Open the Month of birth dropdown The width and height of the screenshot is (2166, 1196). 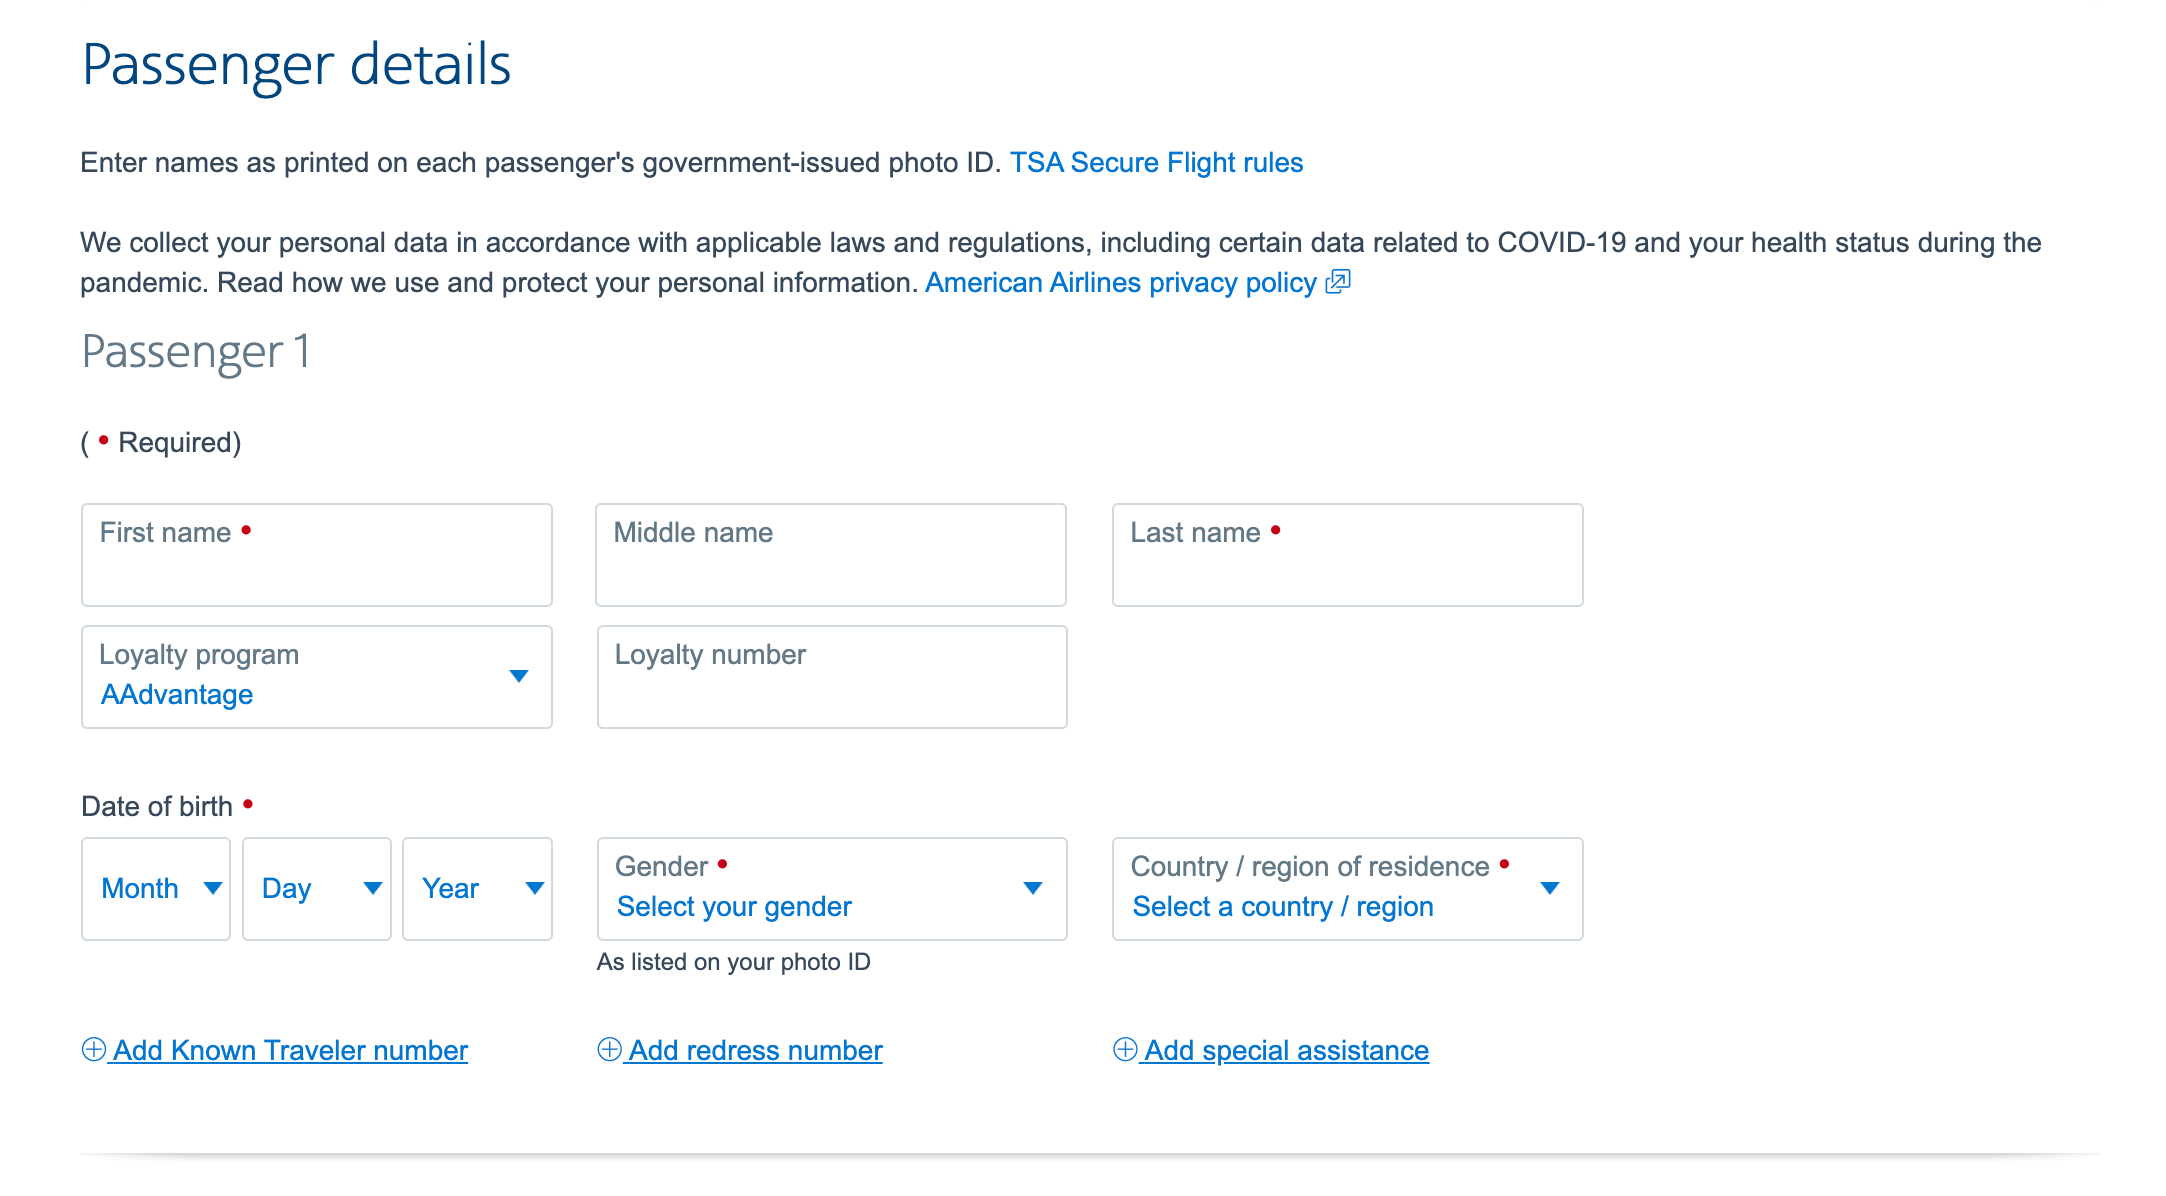pos(156,888)
